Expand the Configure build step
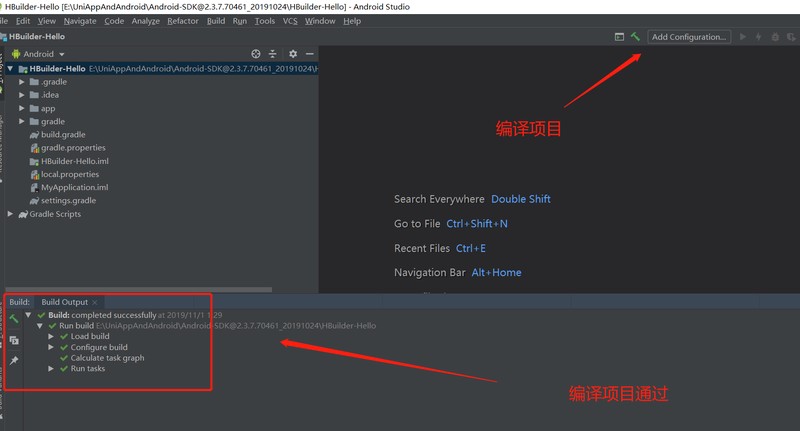Image resolution: width=800 pixels, height=431 pixels. click(51, 347)
